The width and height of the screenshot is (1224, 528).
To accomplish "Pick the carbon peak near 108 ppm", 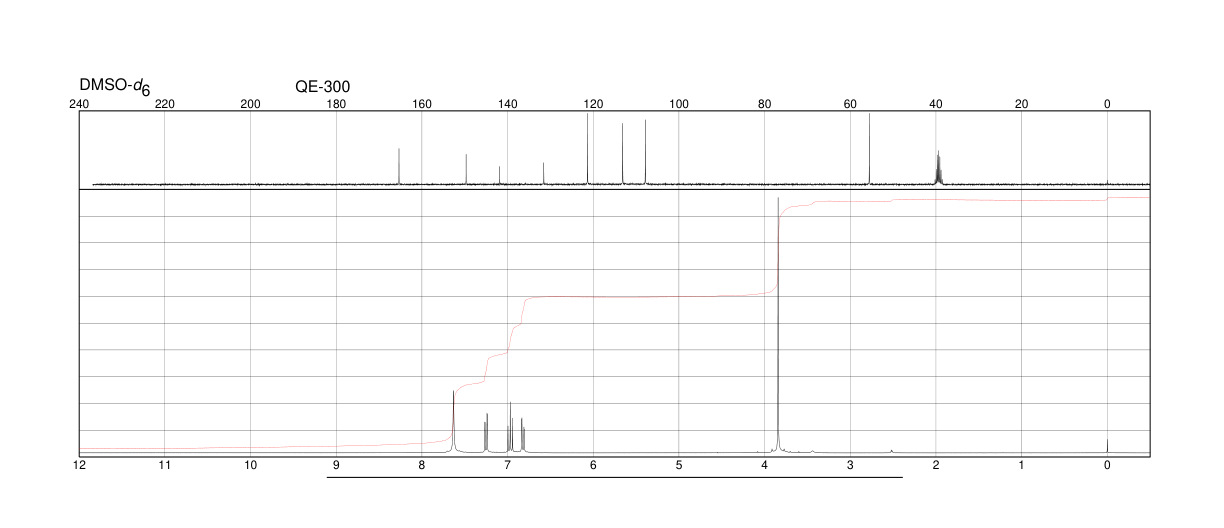I will [645, 152].
